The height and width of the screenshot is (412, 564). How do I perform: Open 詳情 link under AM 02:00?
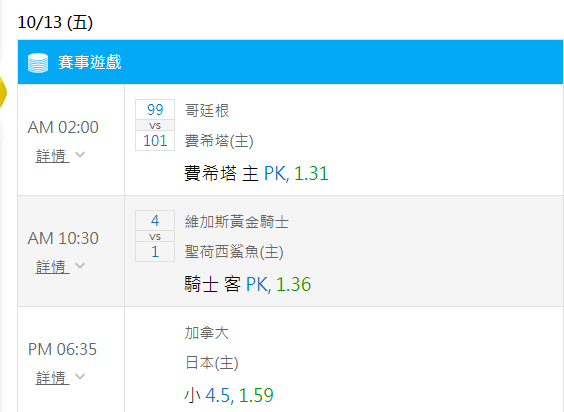click(x=53, y=156)
